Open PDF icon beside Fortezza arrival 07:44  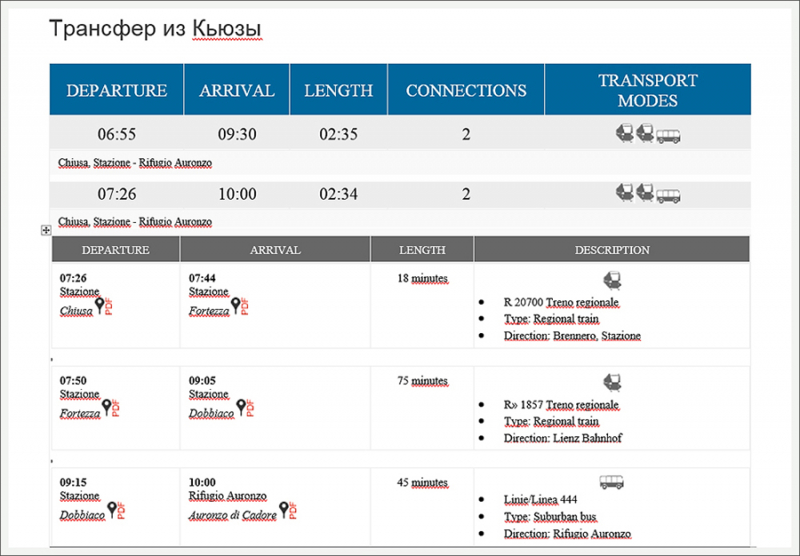point(244,307)
